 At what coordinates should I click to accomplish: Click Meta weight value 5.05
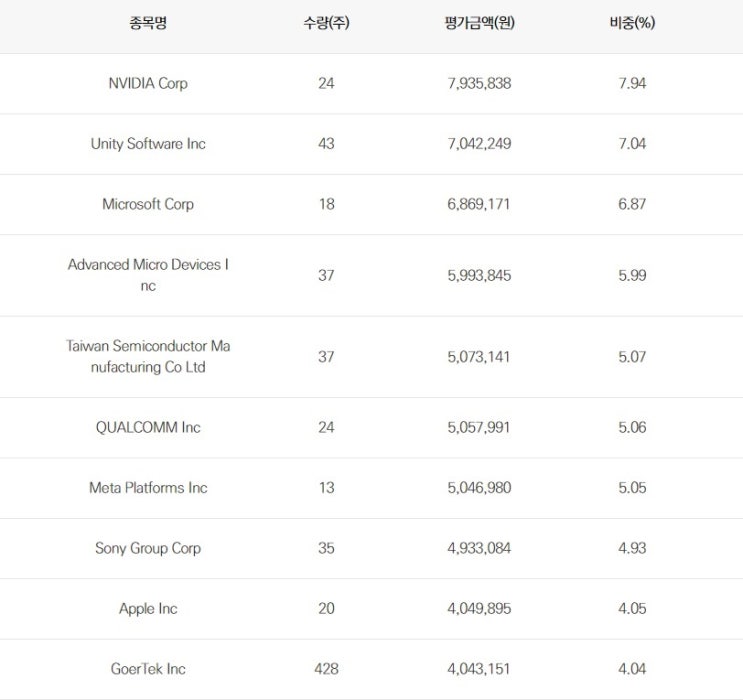pos(632,488)
